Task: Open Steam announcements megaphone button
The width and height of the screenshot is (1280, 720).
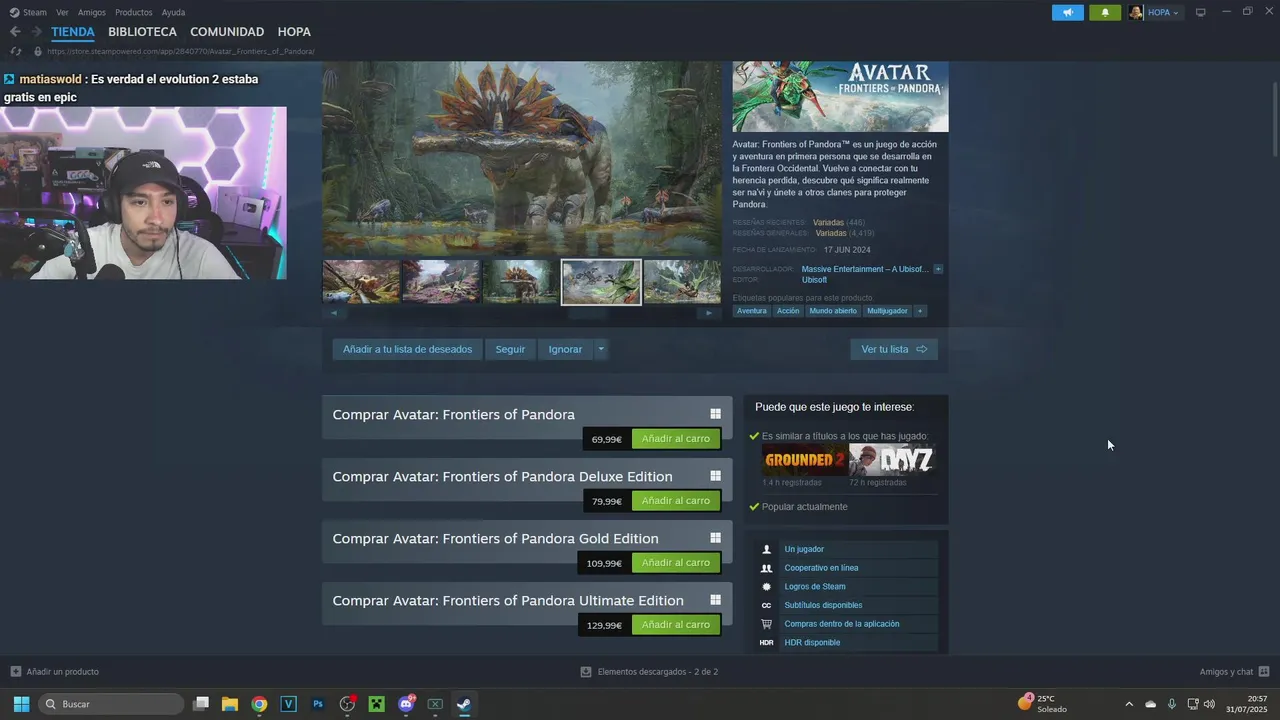Action: click(1068, 12)
